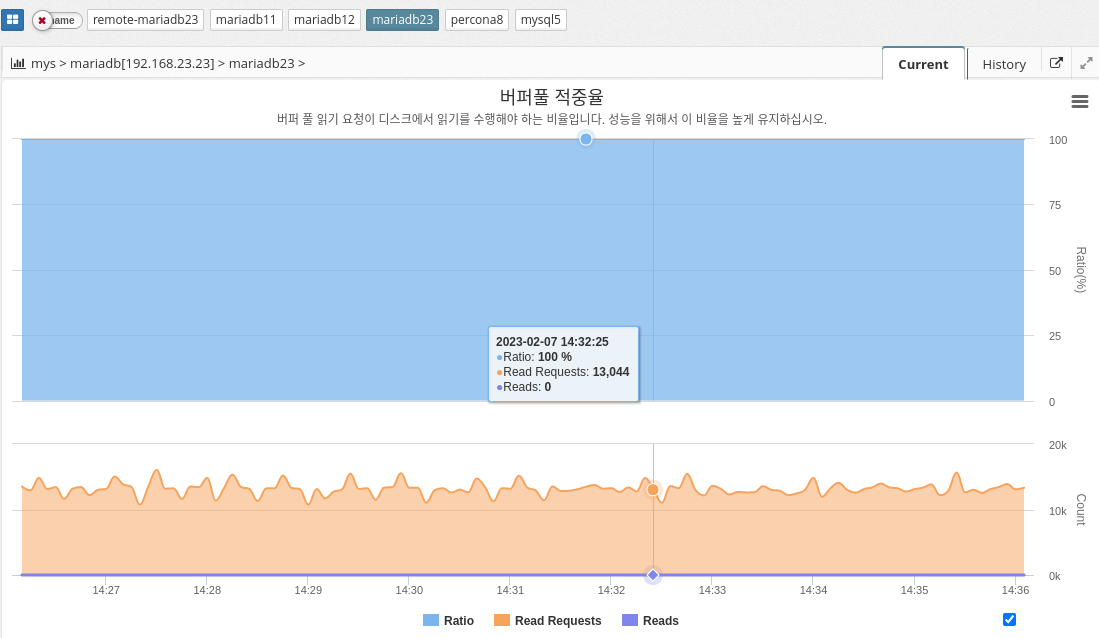Click the blue grid view icon

point(13,20)
